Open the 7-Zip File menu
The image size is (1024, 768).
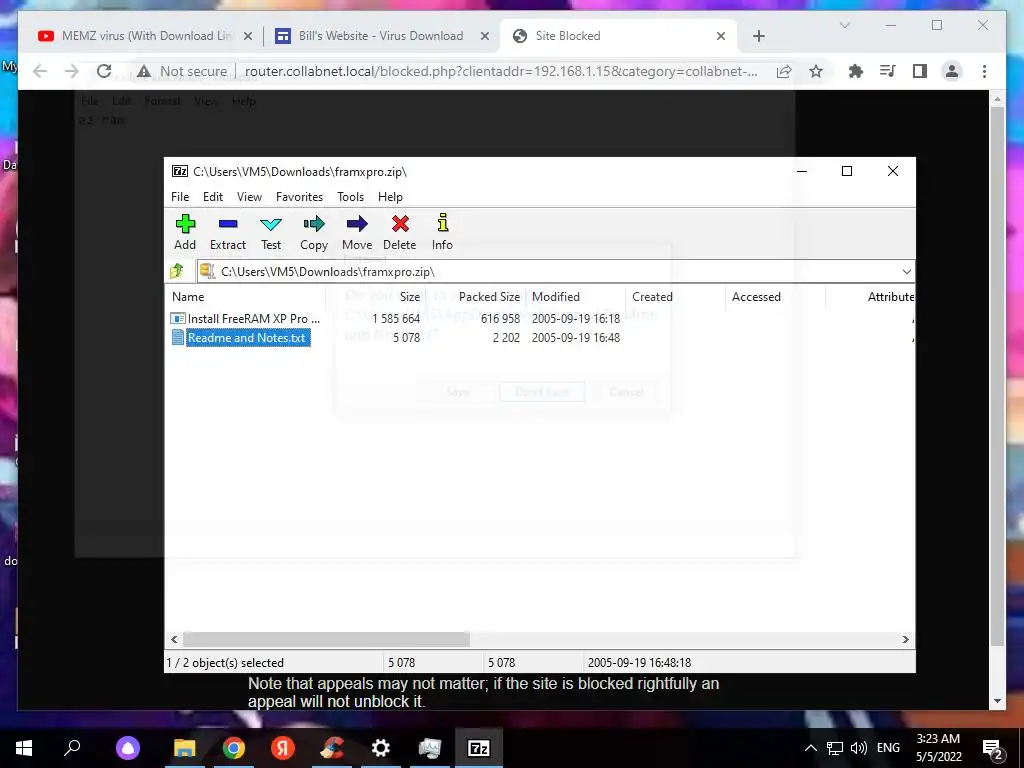click(x=180, y=197)
